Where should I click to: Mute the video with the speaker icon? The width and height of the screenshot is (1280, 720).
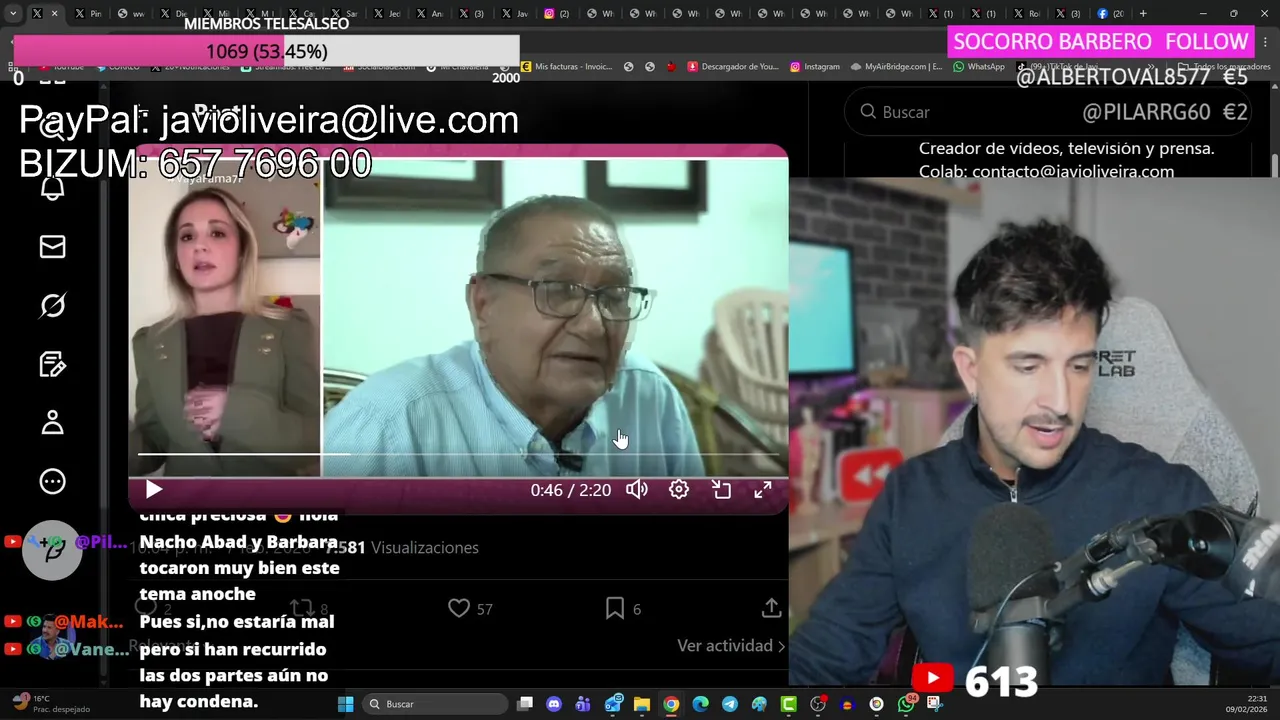637,490
